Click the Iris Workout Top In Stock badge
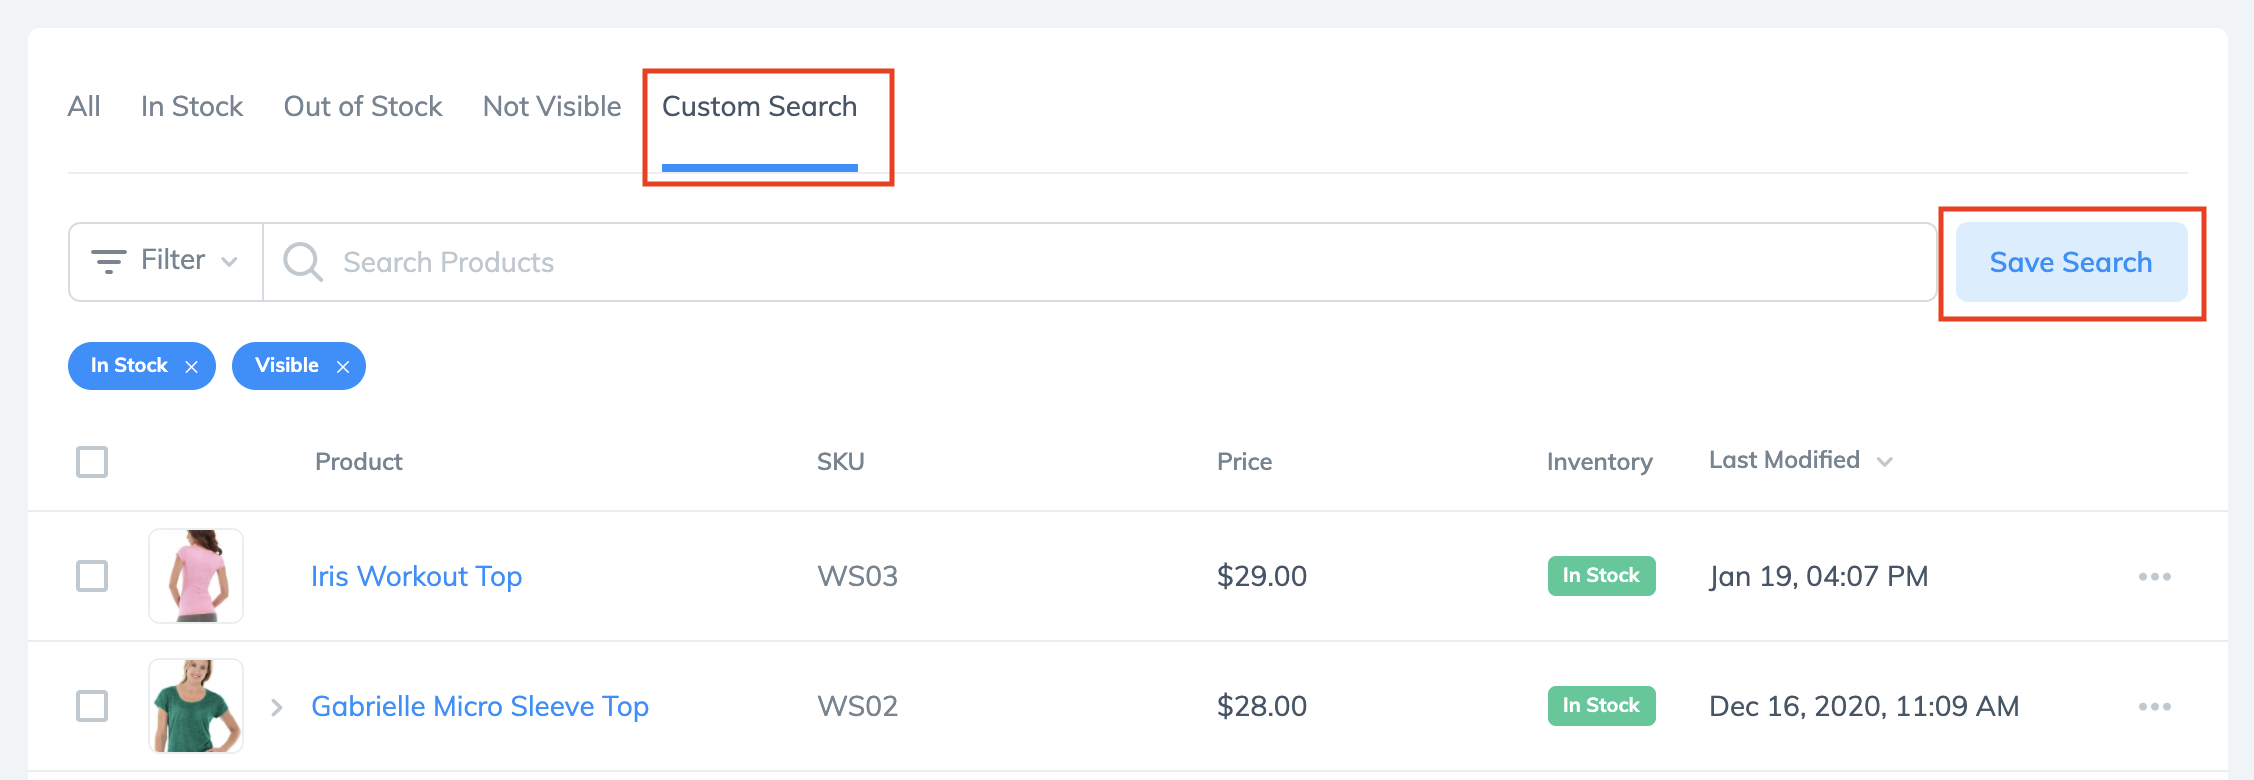 click(x=1601, y=576)
